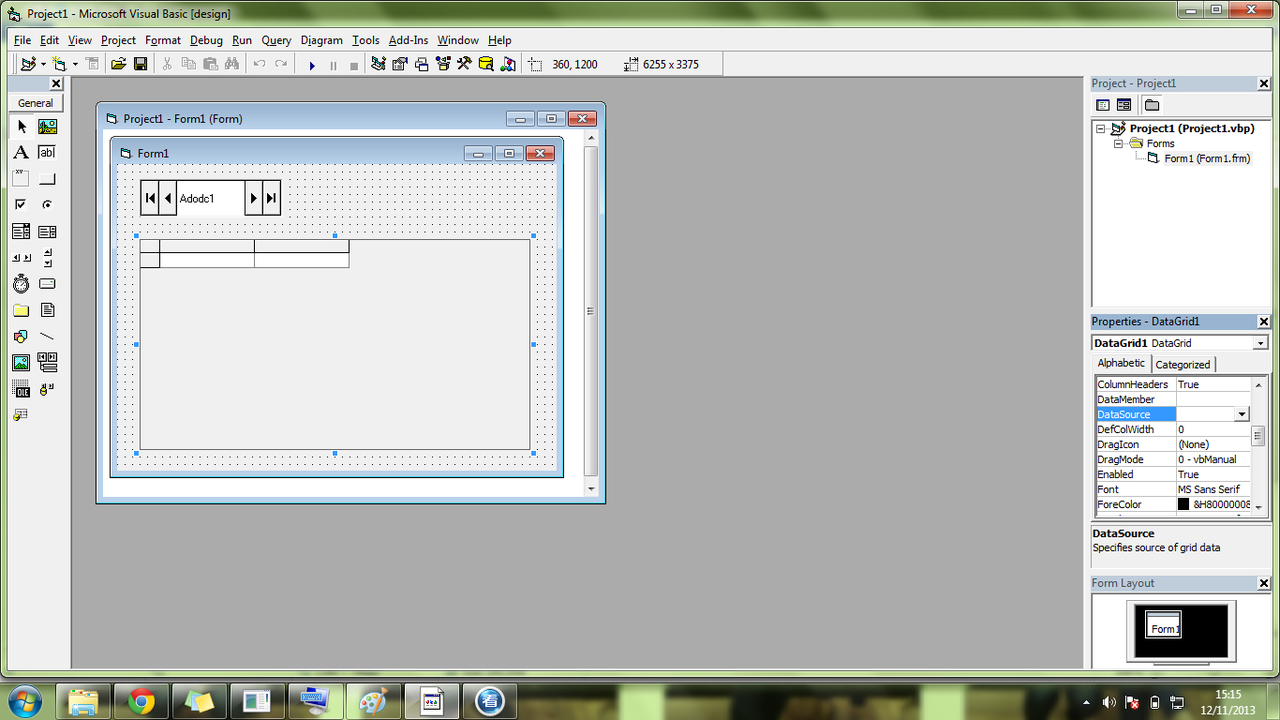Screen dimensions: 1280x720
Task: Select Form1 (Form1.frm) in project tree
Action: tap(1207, 159)
